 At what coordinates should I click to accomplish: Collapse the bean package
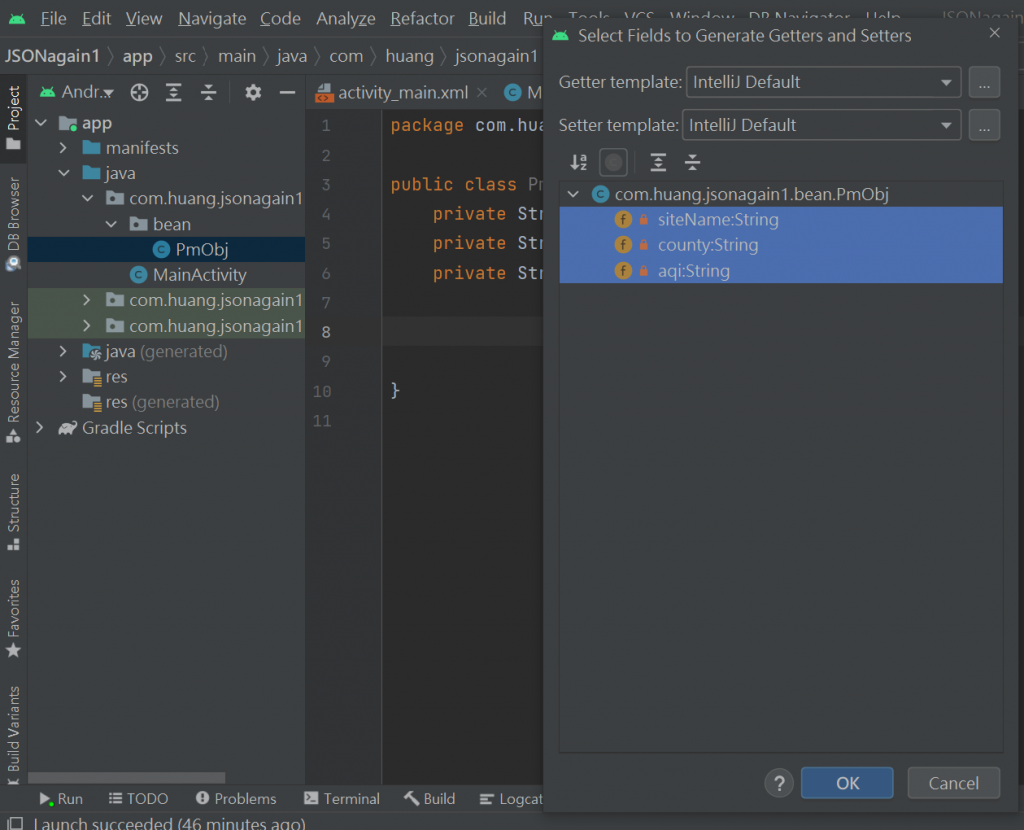click(111, 224)
